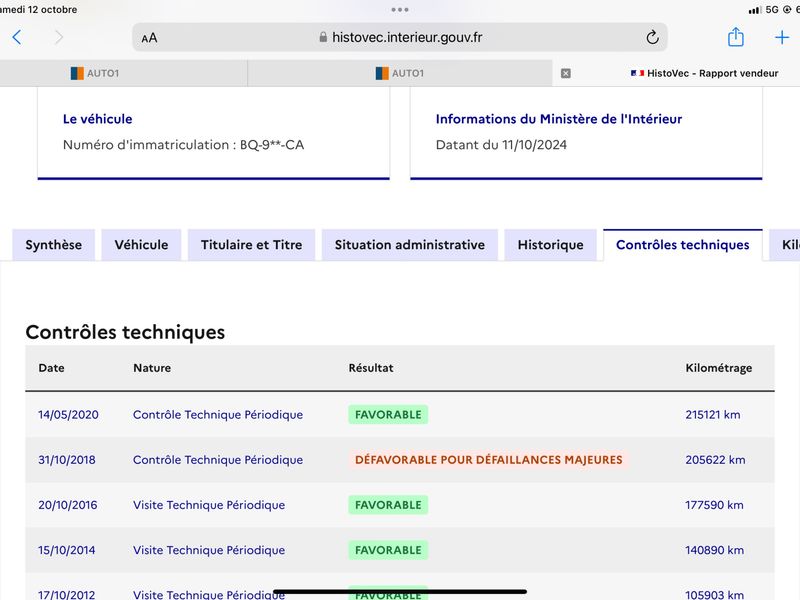Tap the 5G signal indicator in the status bar
The height and width of the screenshot is (600, 800).
(x=772, y=9)
